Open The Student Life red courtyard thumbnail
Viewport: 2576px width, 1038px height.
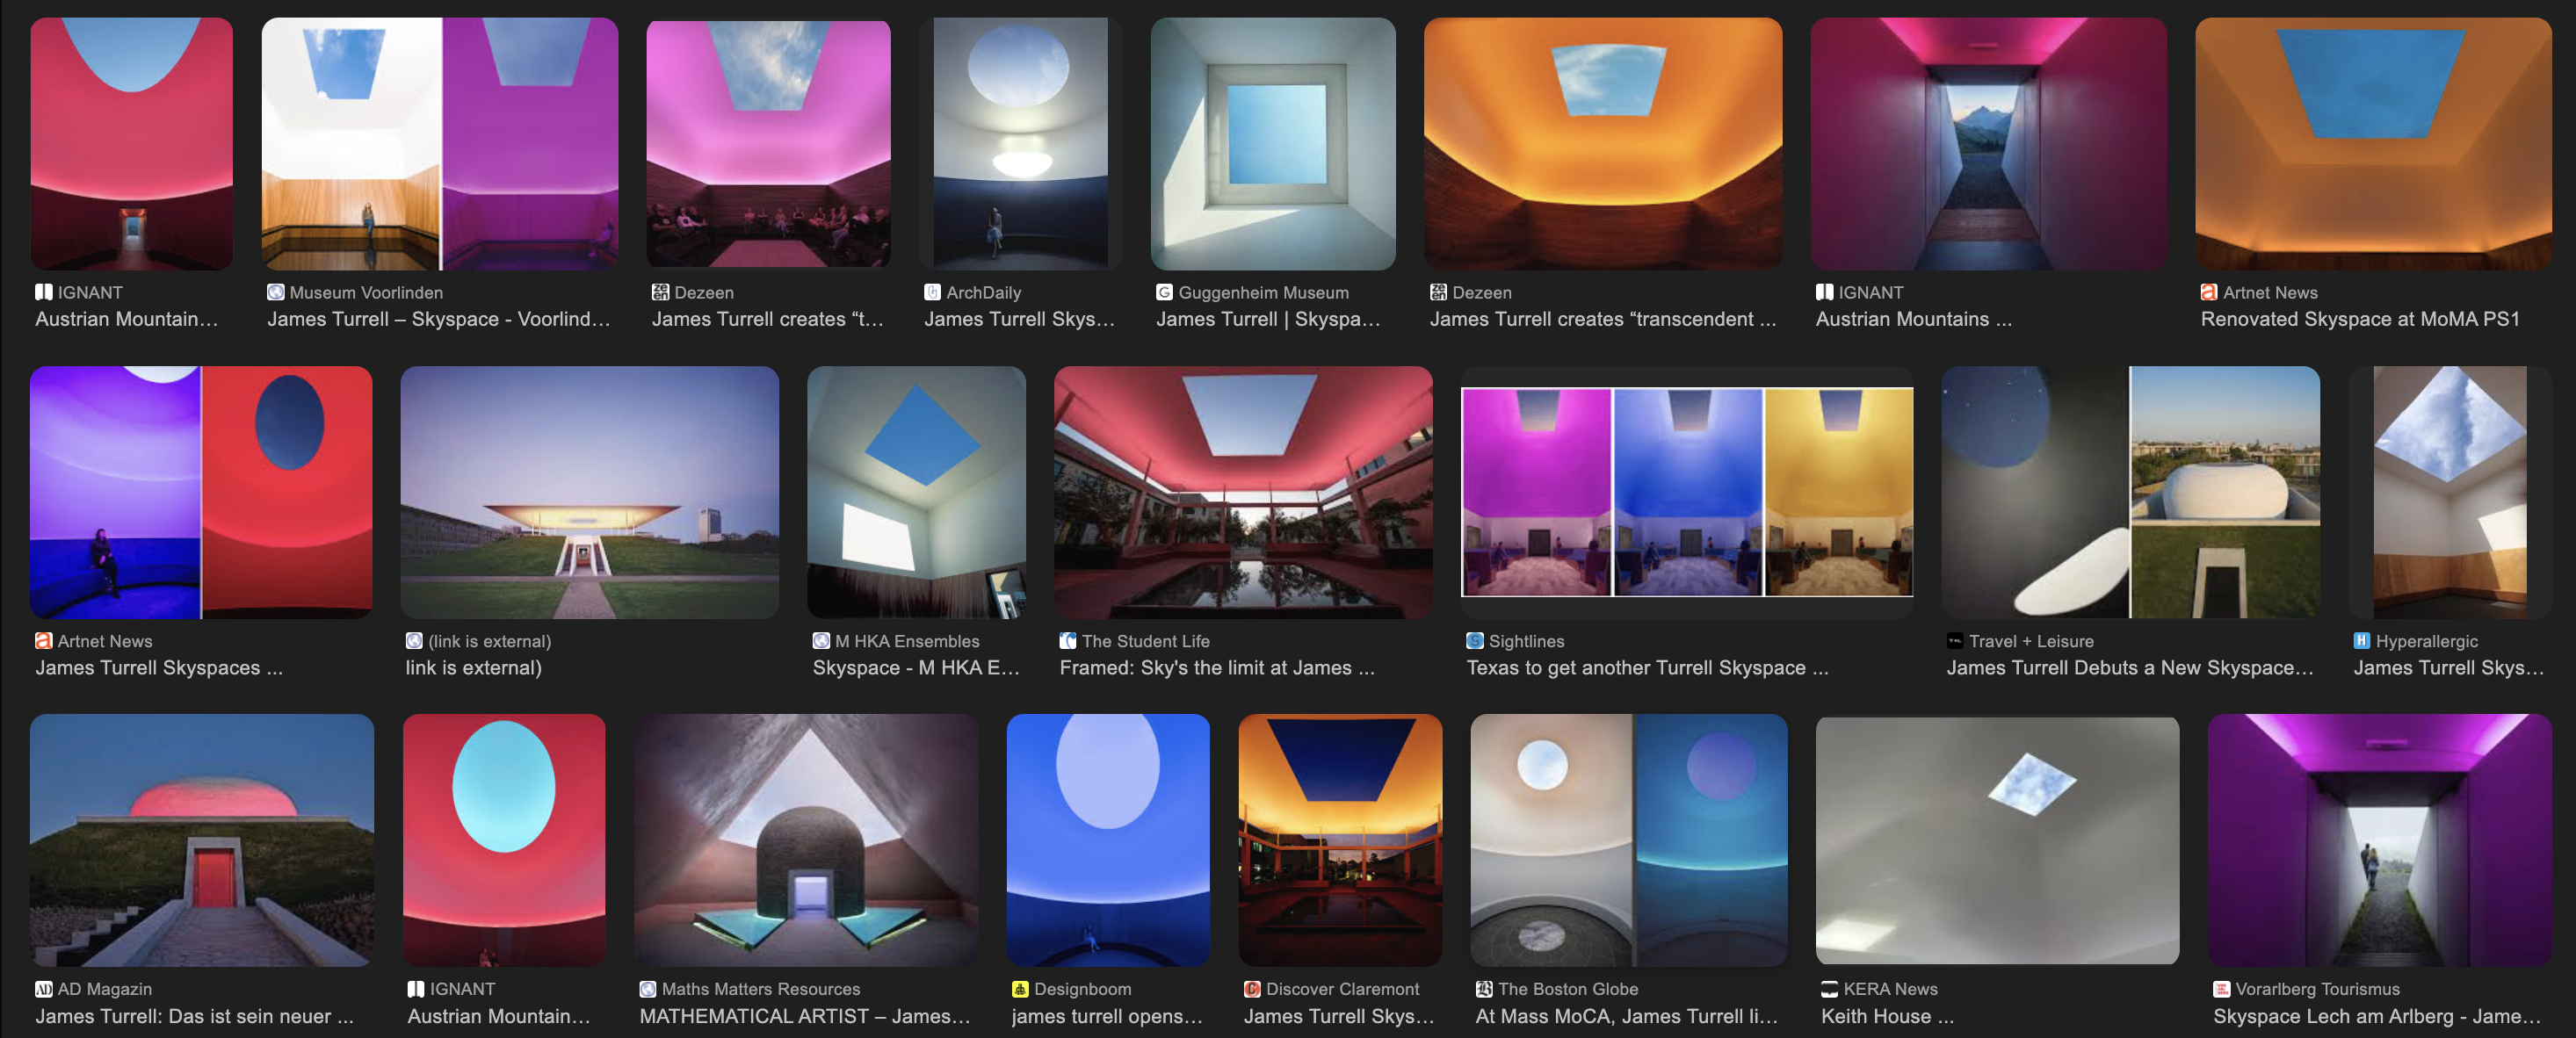1243,492
